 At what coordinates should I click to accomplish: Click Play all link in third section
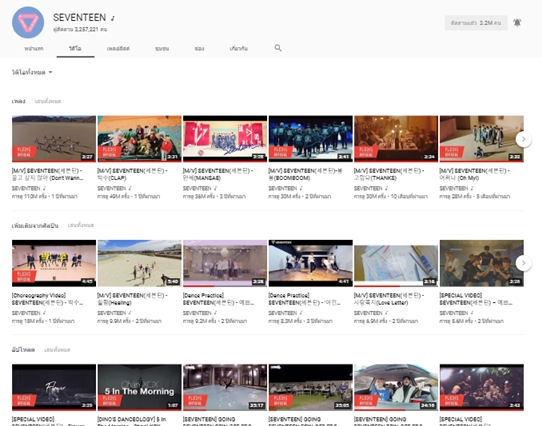click(57, 350)
